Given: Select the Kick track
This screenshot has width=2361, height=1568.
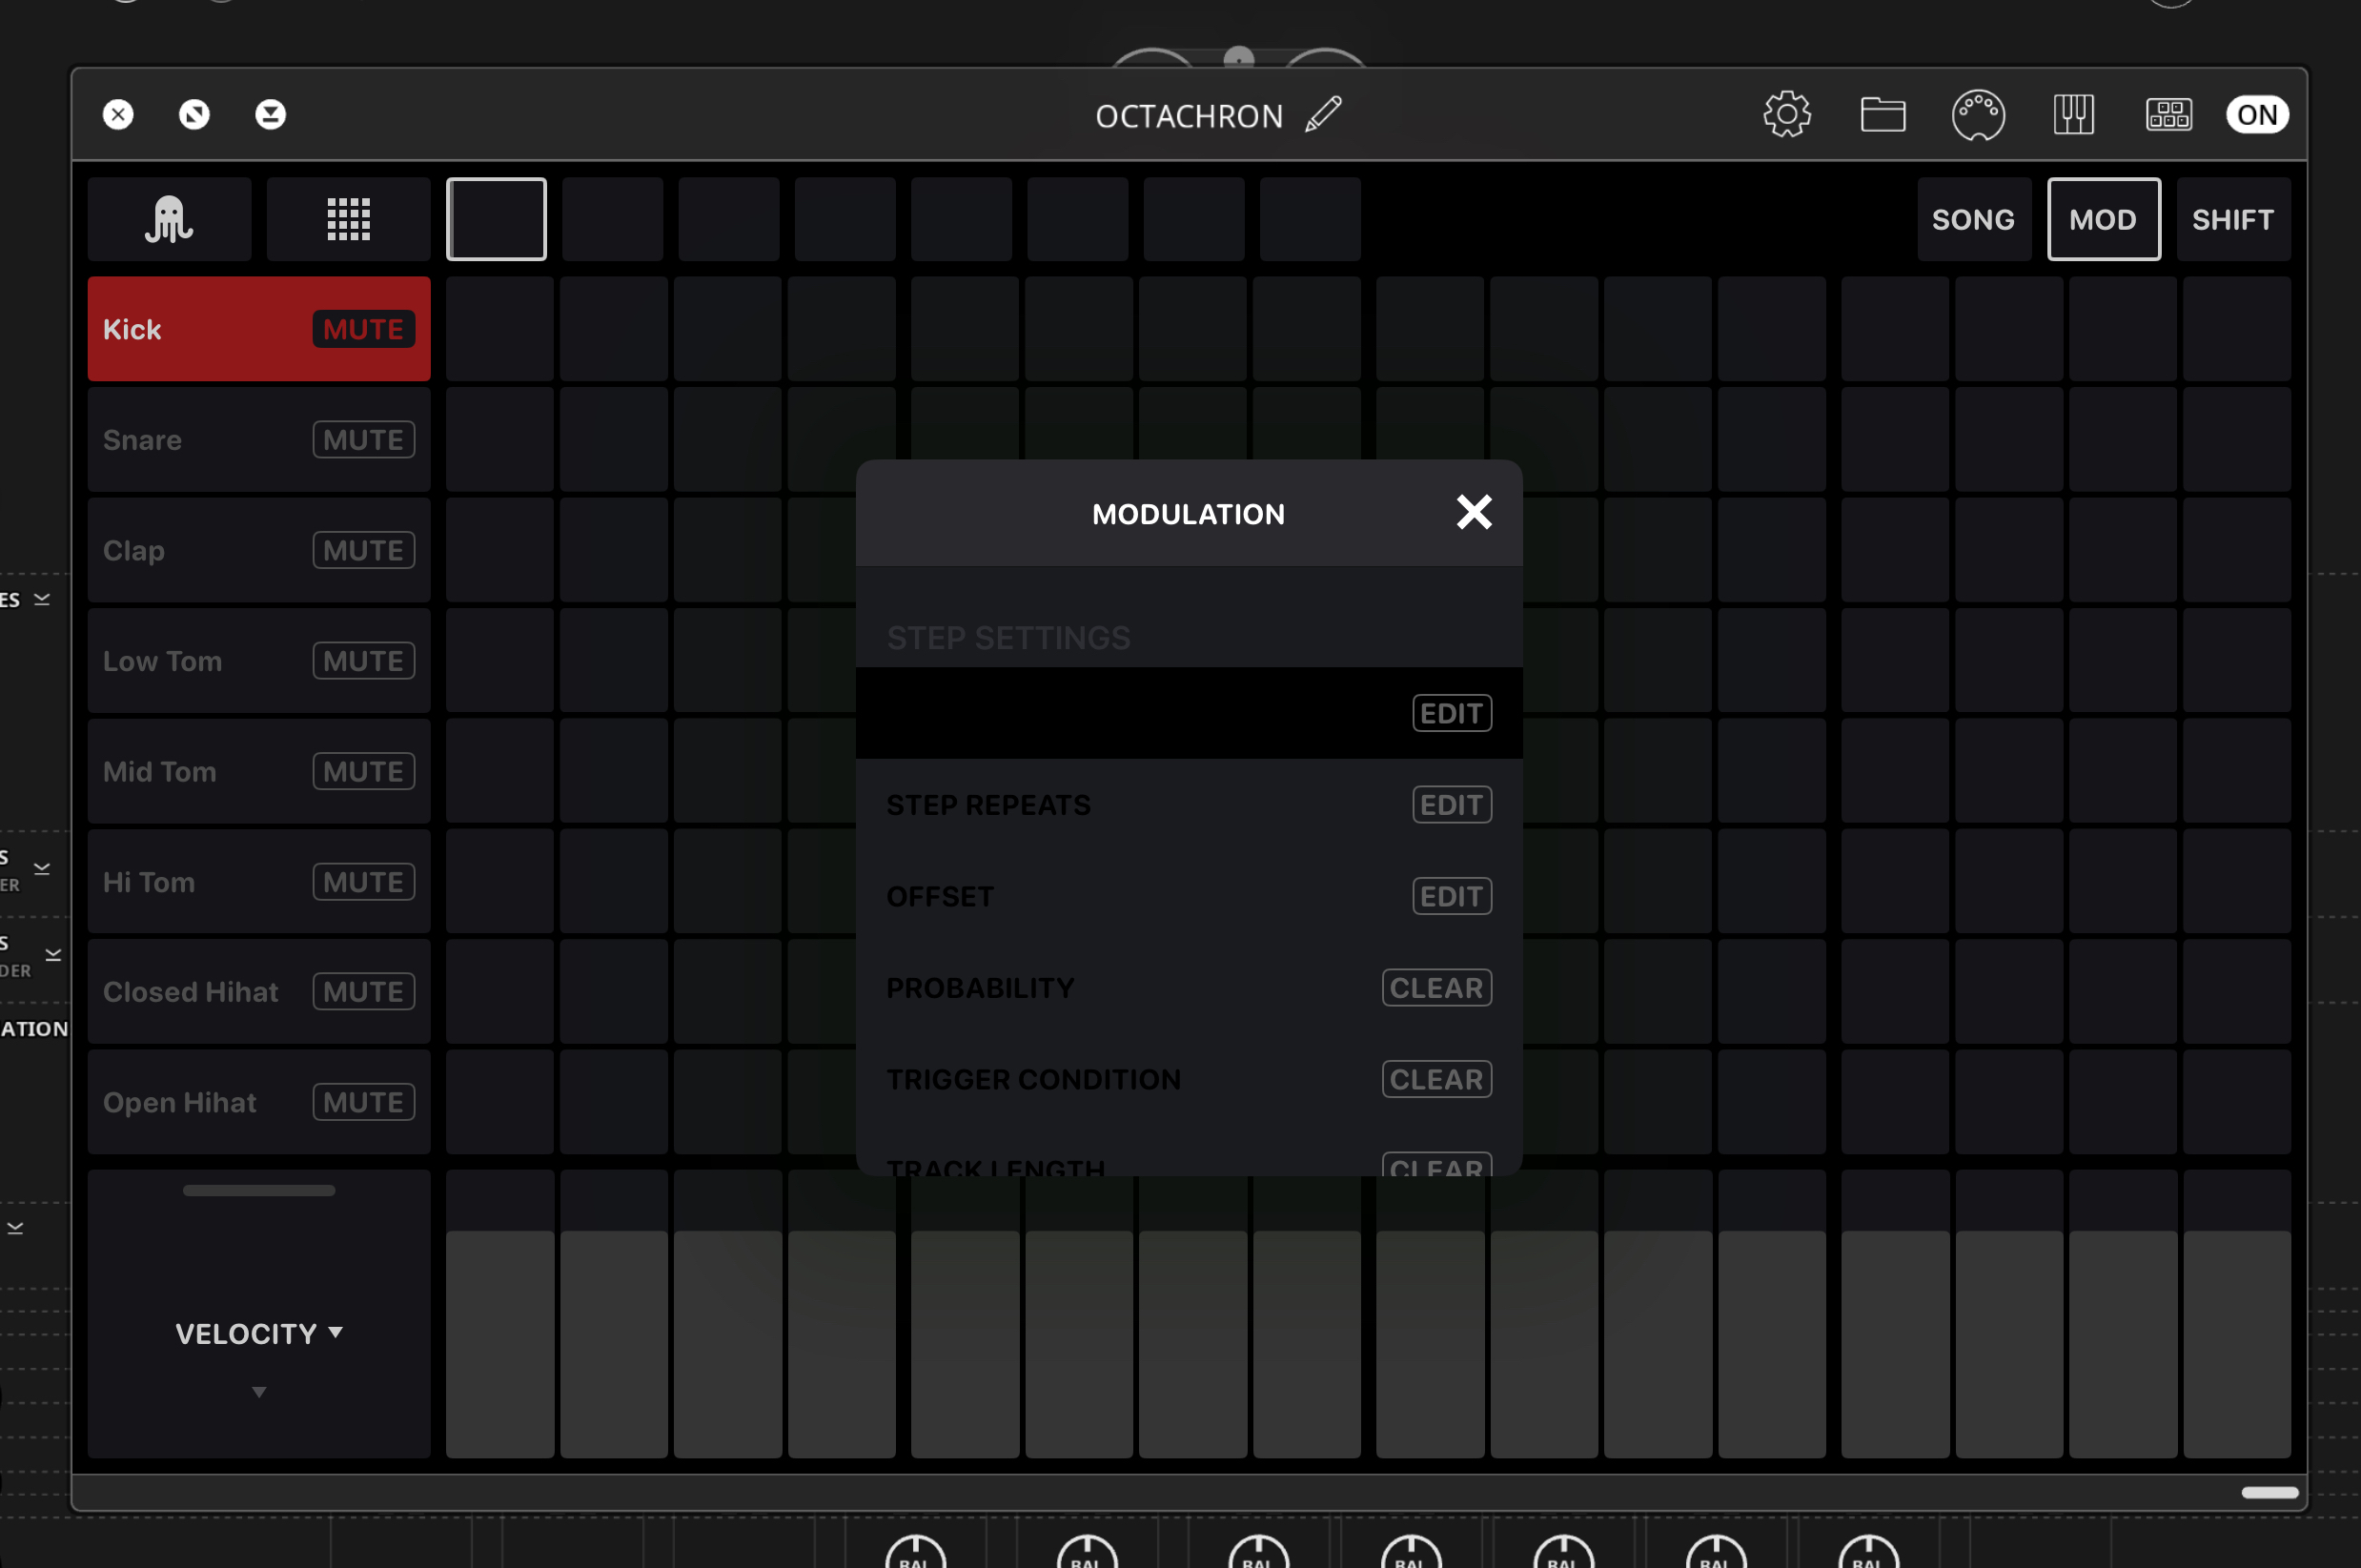Looking at the screenshot, I should [259, 329].
